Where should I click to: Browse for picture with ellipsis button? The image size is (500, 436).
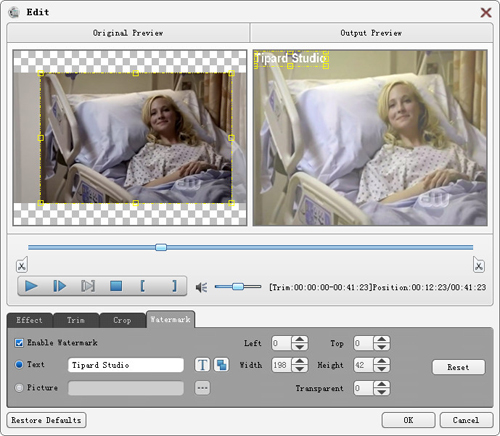[x=202, y=388]
